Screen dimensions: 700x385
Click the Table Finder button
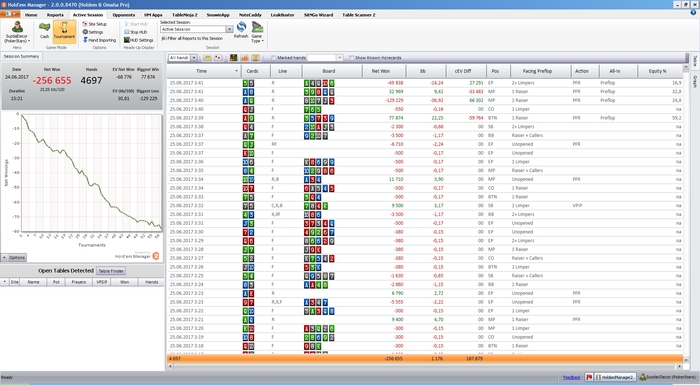(111, 271)
